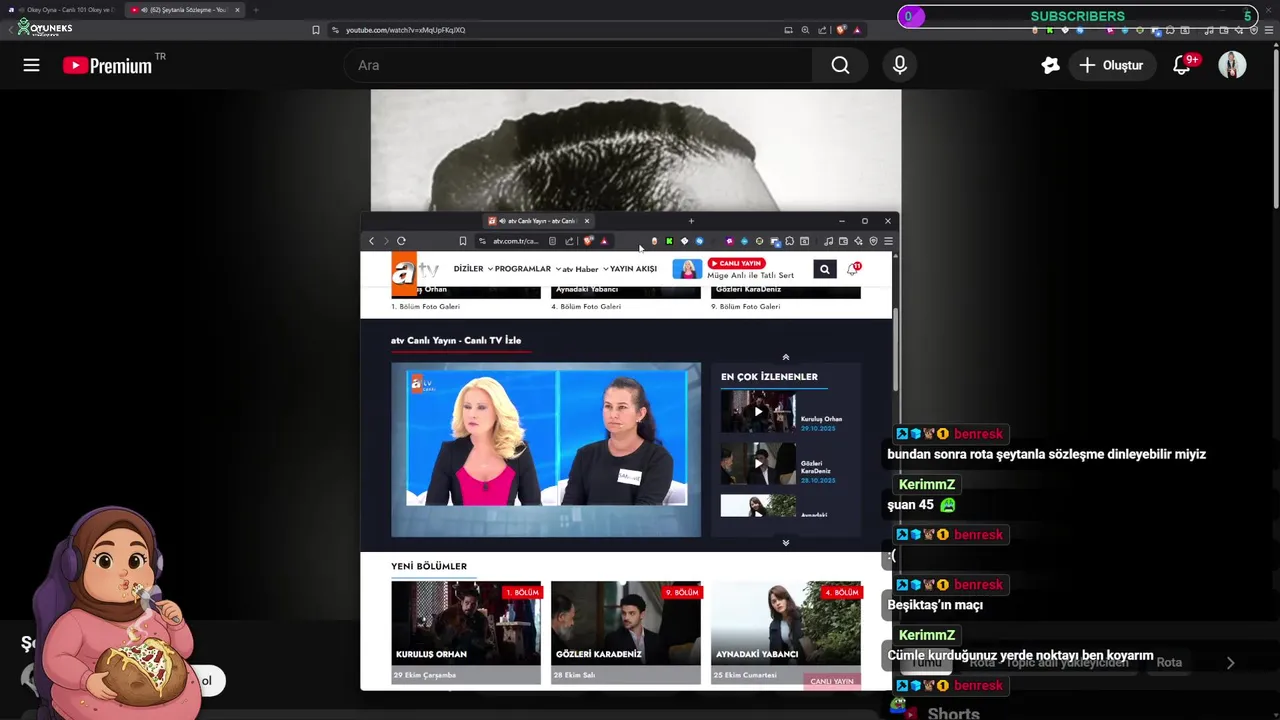This screenshot has height=720, width=1280.
Task: Open the atv browser main menu
Action: [x=888, y=241]
